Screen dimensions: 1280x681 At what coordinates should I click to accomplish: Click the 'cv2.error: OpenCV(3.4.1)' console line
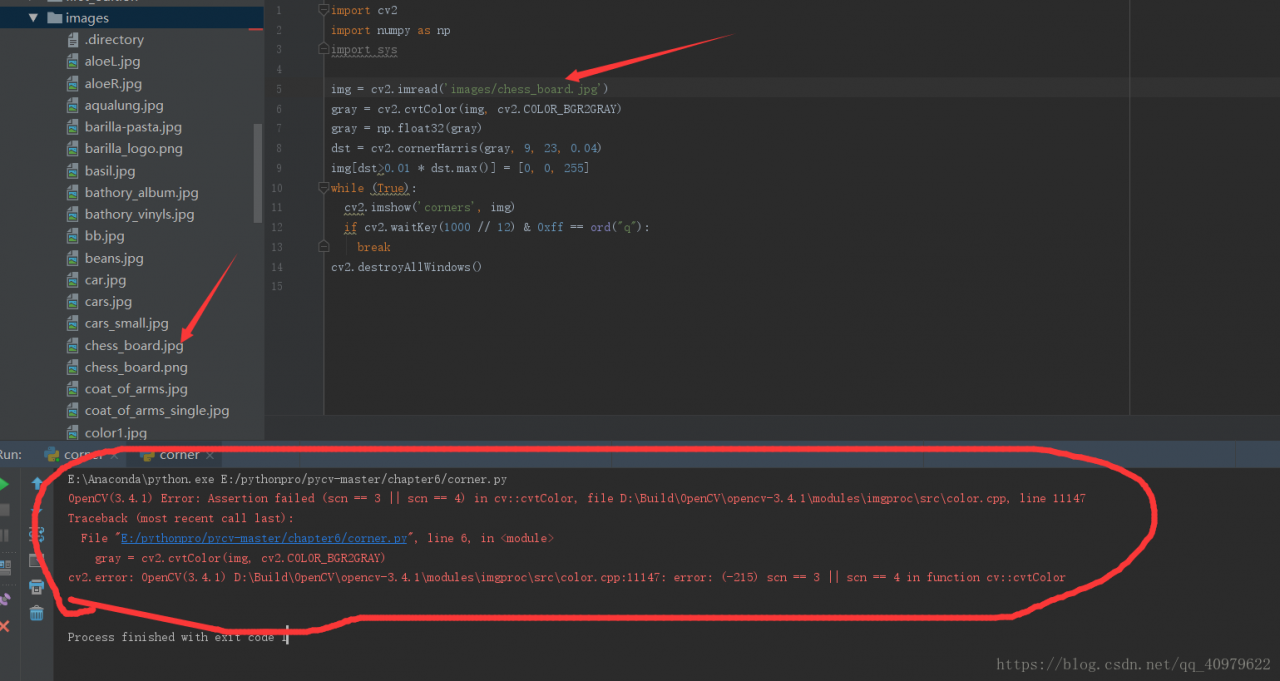566,577
